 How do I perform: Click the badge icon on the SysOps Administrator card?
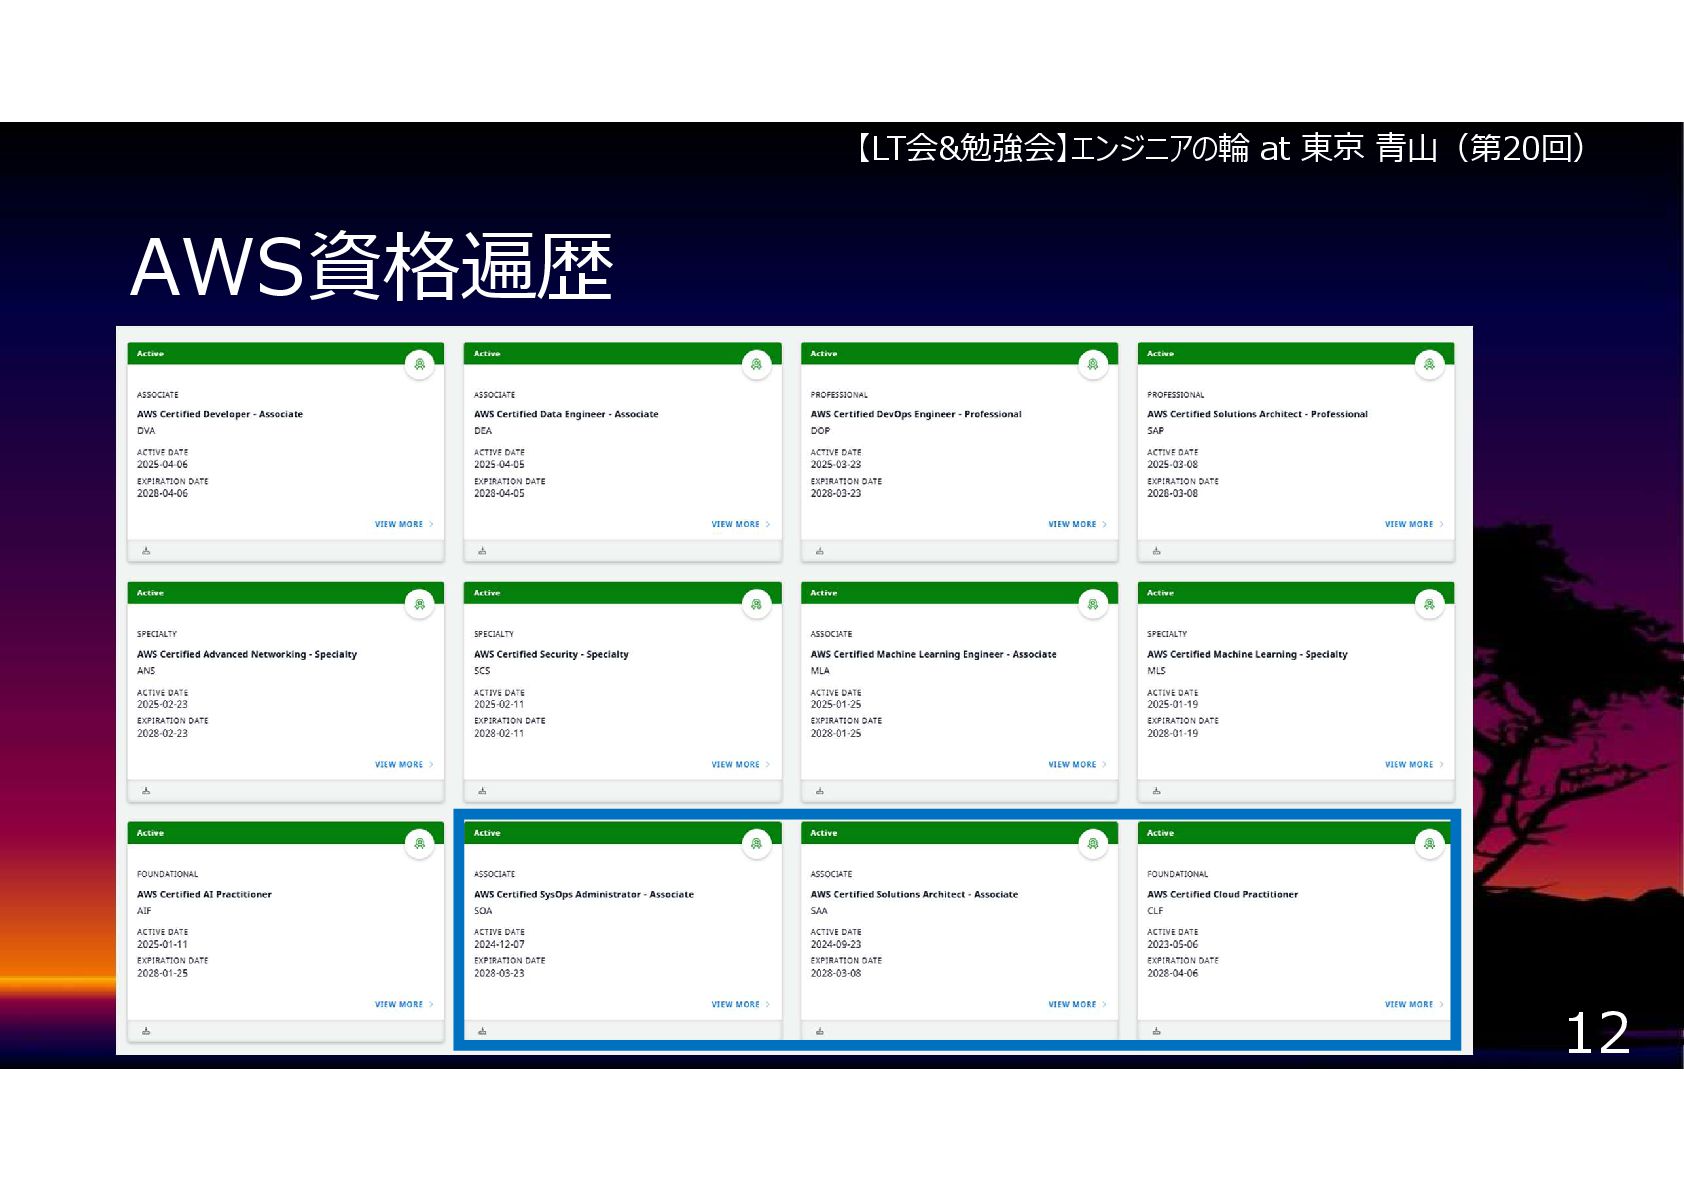coord(757,844)
